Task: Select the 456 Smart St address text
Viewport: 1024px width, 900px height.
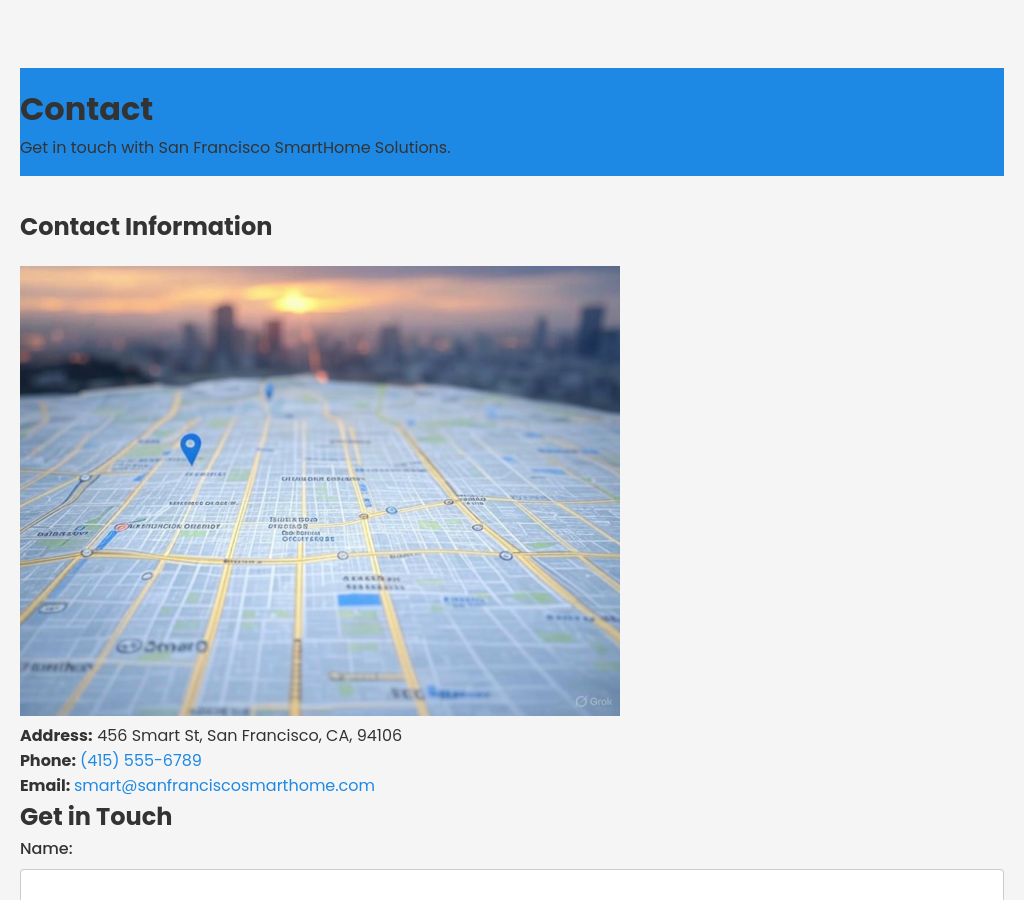Action: click(x=249, y=736)
